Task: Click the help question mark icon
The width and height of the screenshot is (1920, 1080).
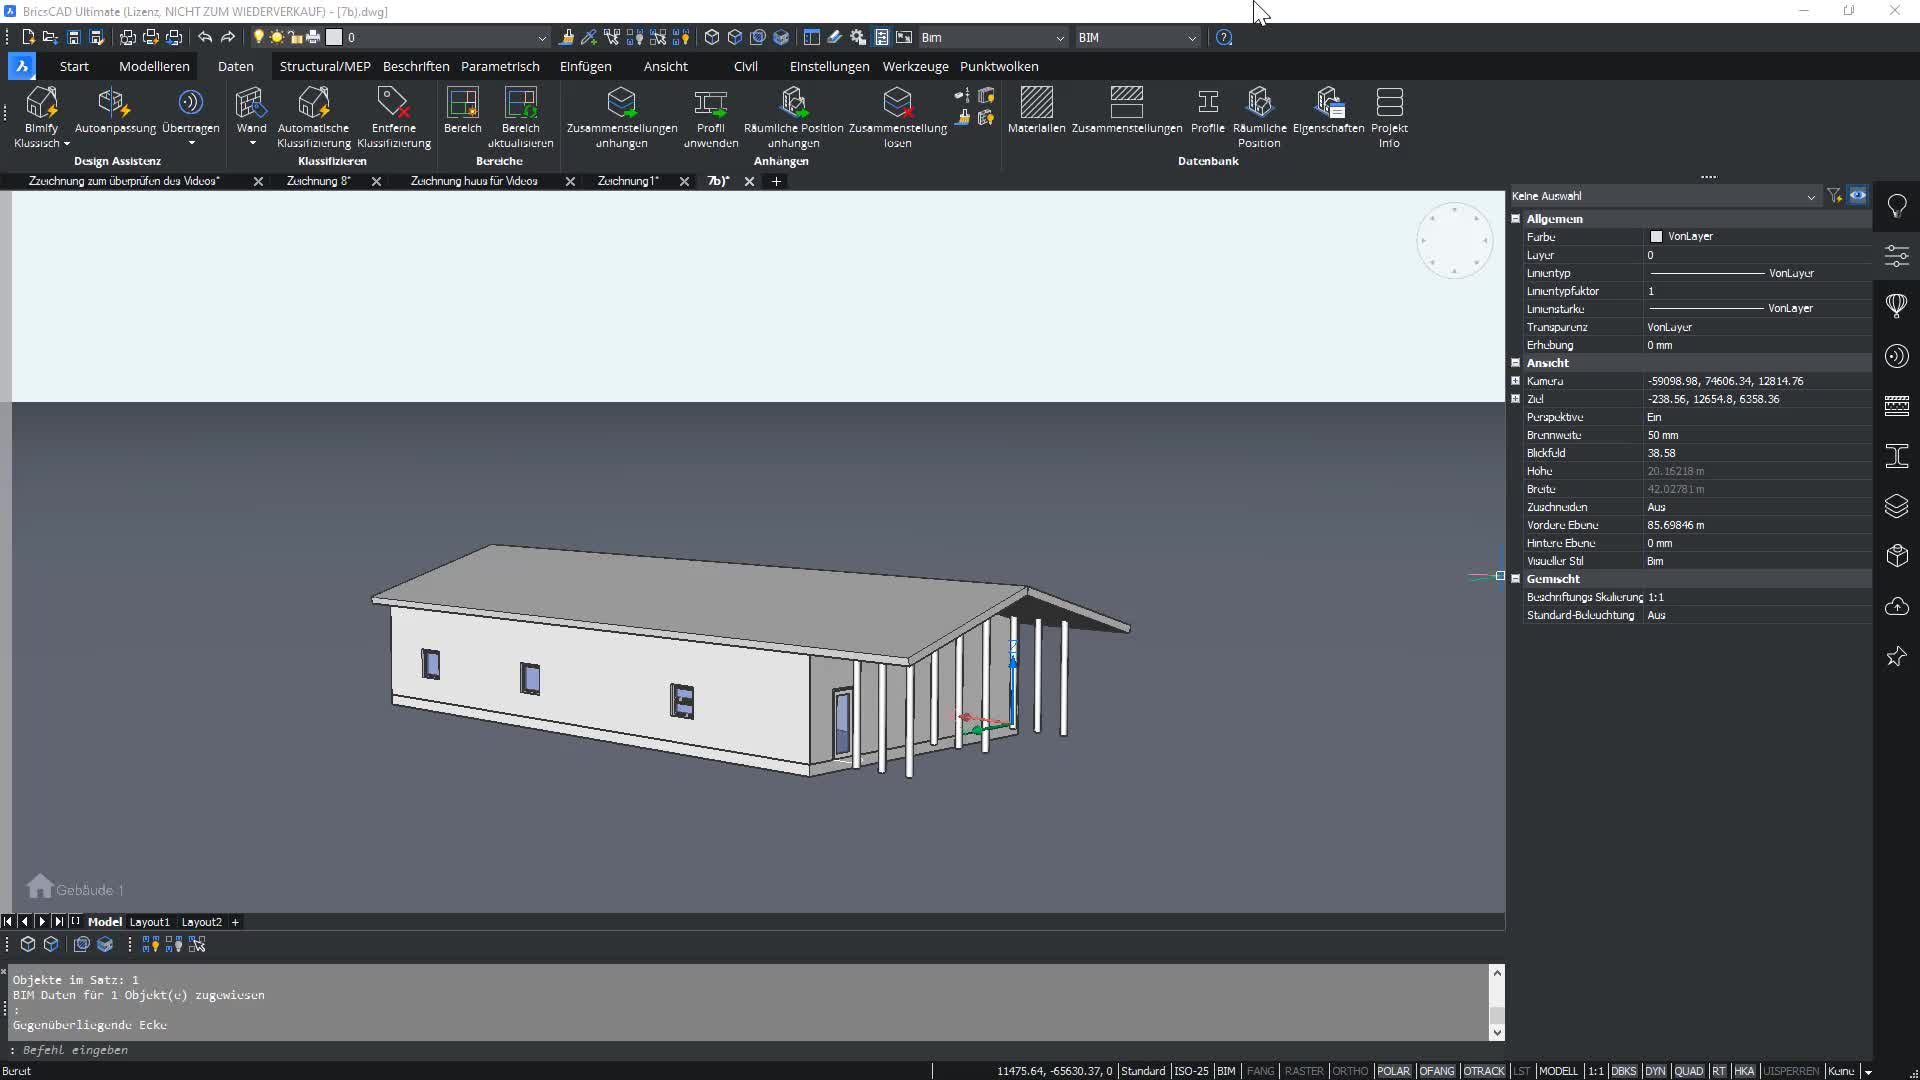Action: tap(1224, 37)
